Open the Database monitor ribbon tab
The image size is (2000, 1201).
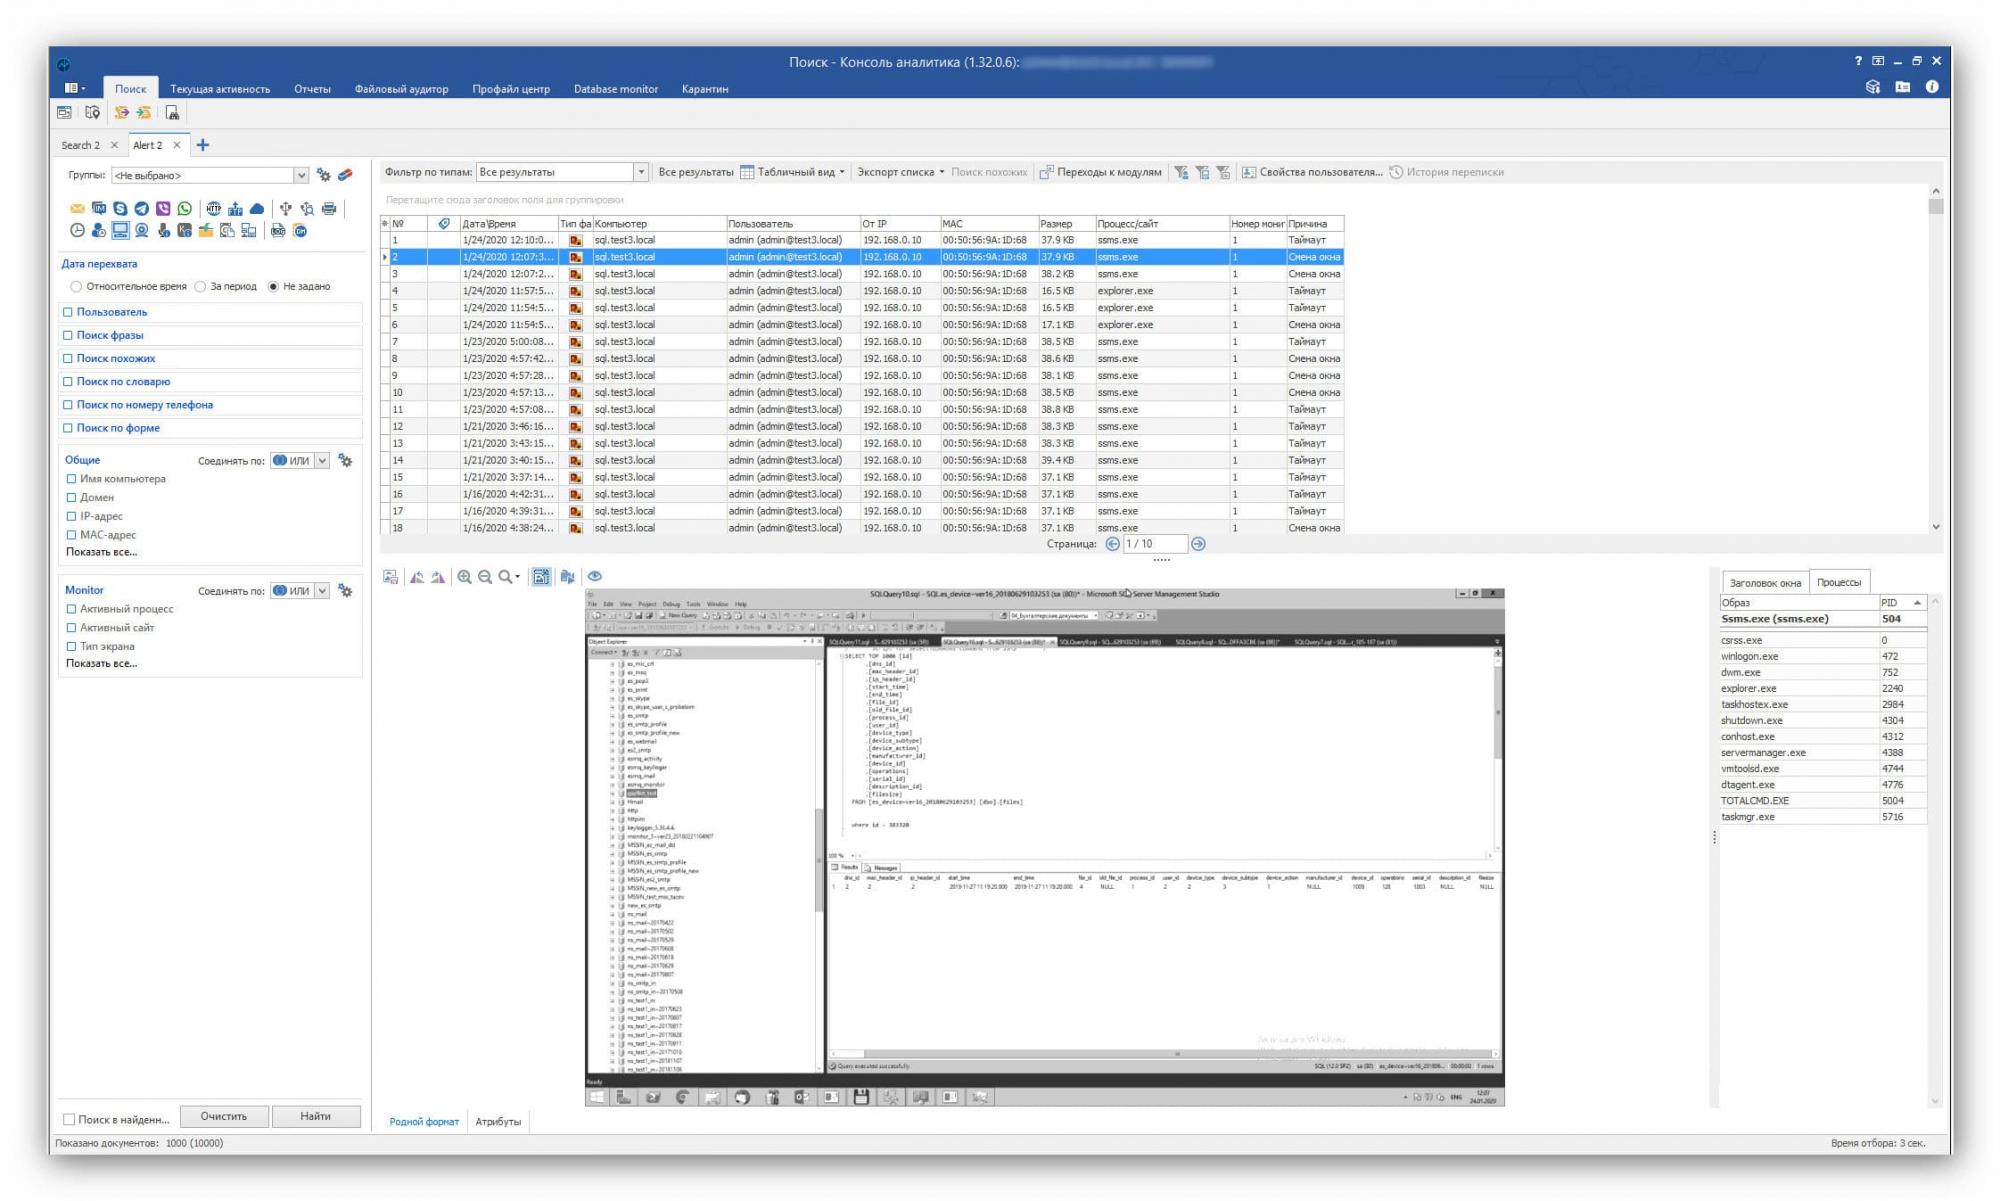click(x=615, y=89)
